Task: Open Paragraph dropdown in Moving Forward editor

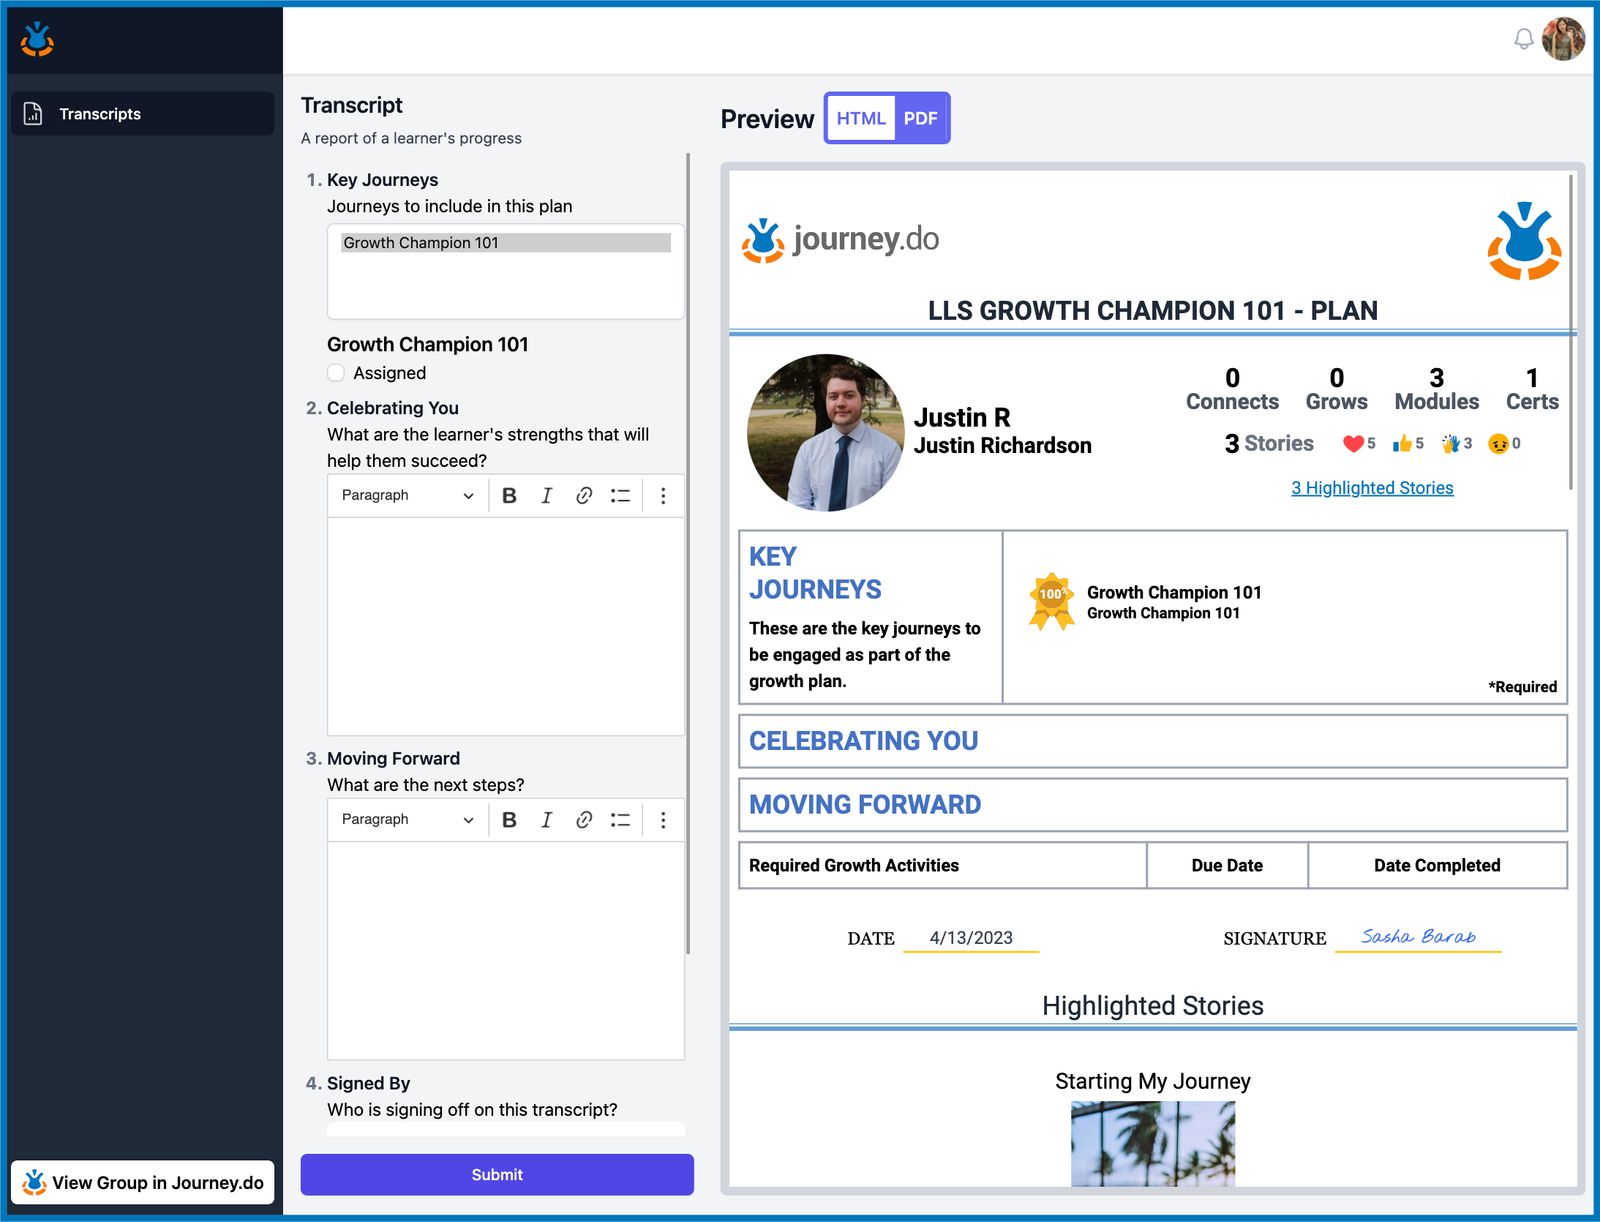Action: click(x=408, y=819)
